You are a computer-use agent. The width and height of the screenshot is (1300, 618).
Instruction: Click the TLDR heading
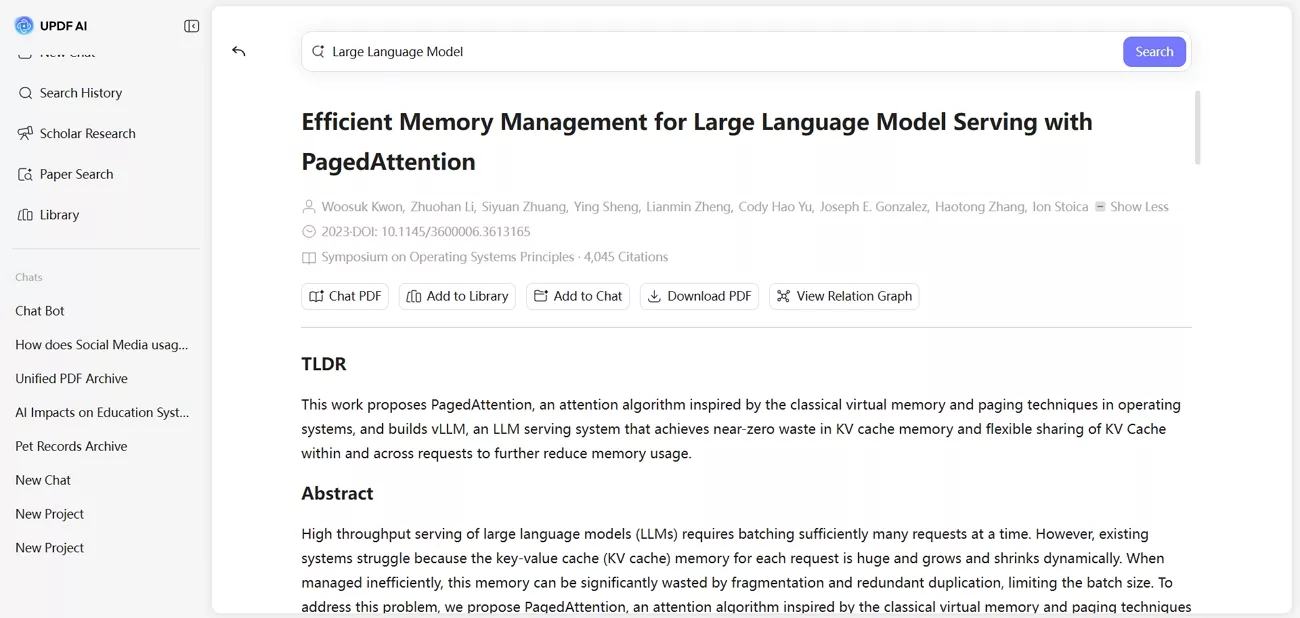tap(324, 364)
